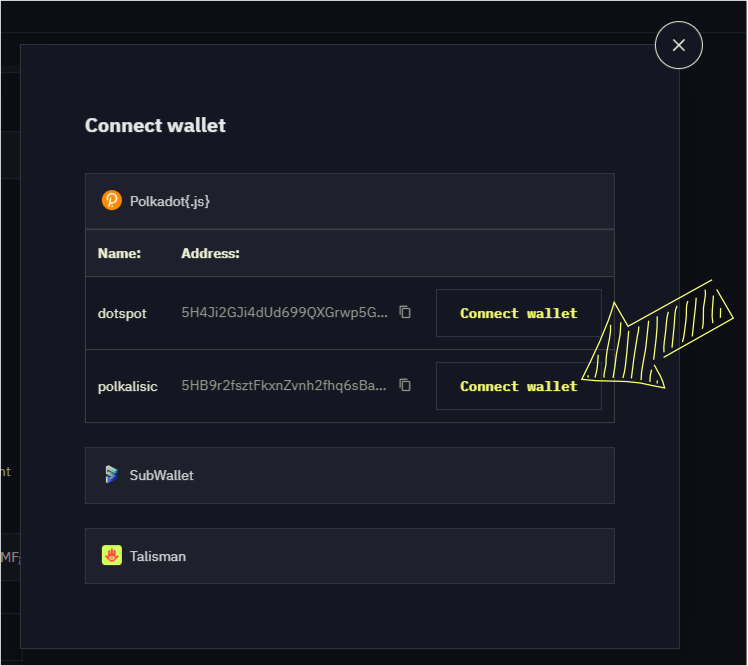Copy the dotspot account address
This screenshot has height=666, width=748.
pyautogui.click(x=405, y=312)
